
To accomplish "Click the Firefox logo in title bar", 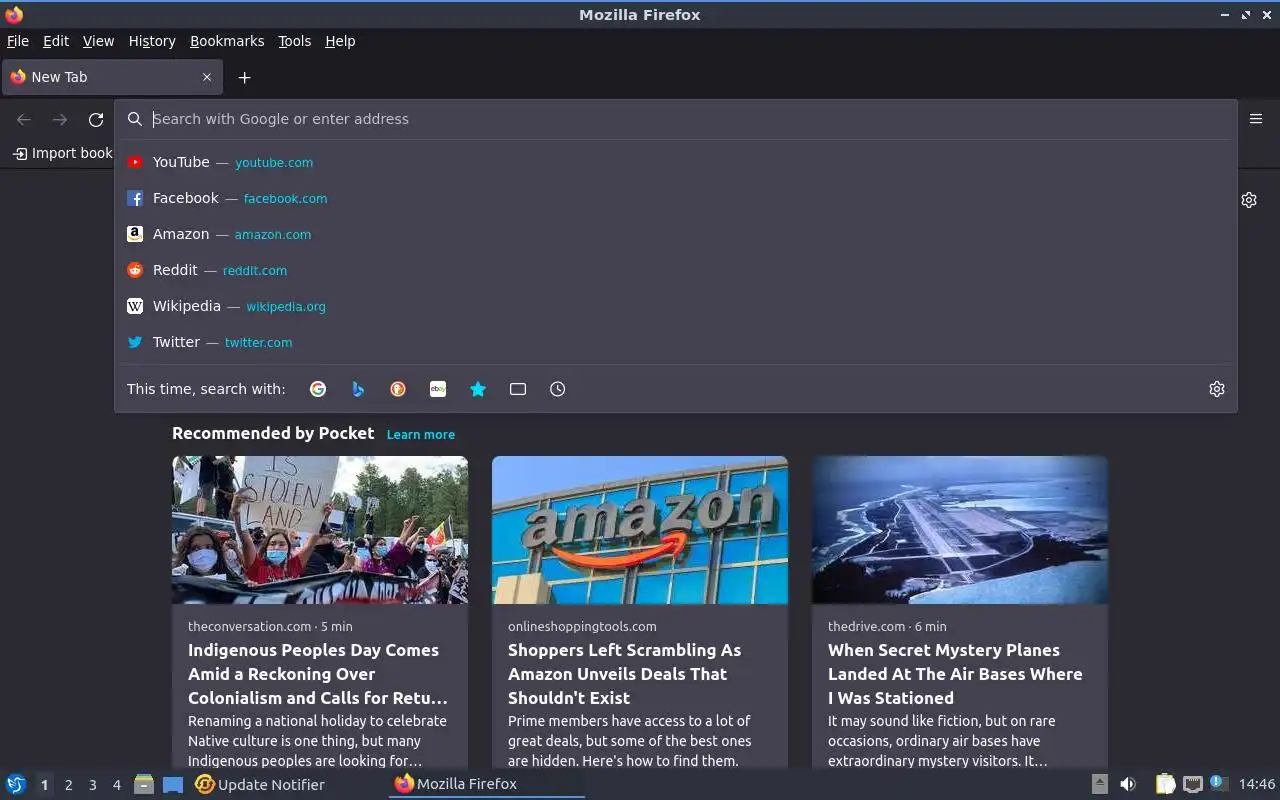I will tap(14, 14).
